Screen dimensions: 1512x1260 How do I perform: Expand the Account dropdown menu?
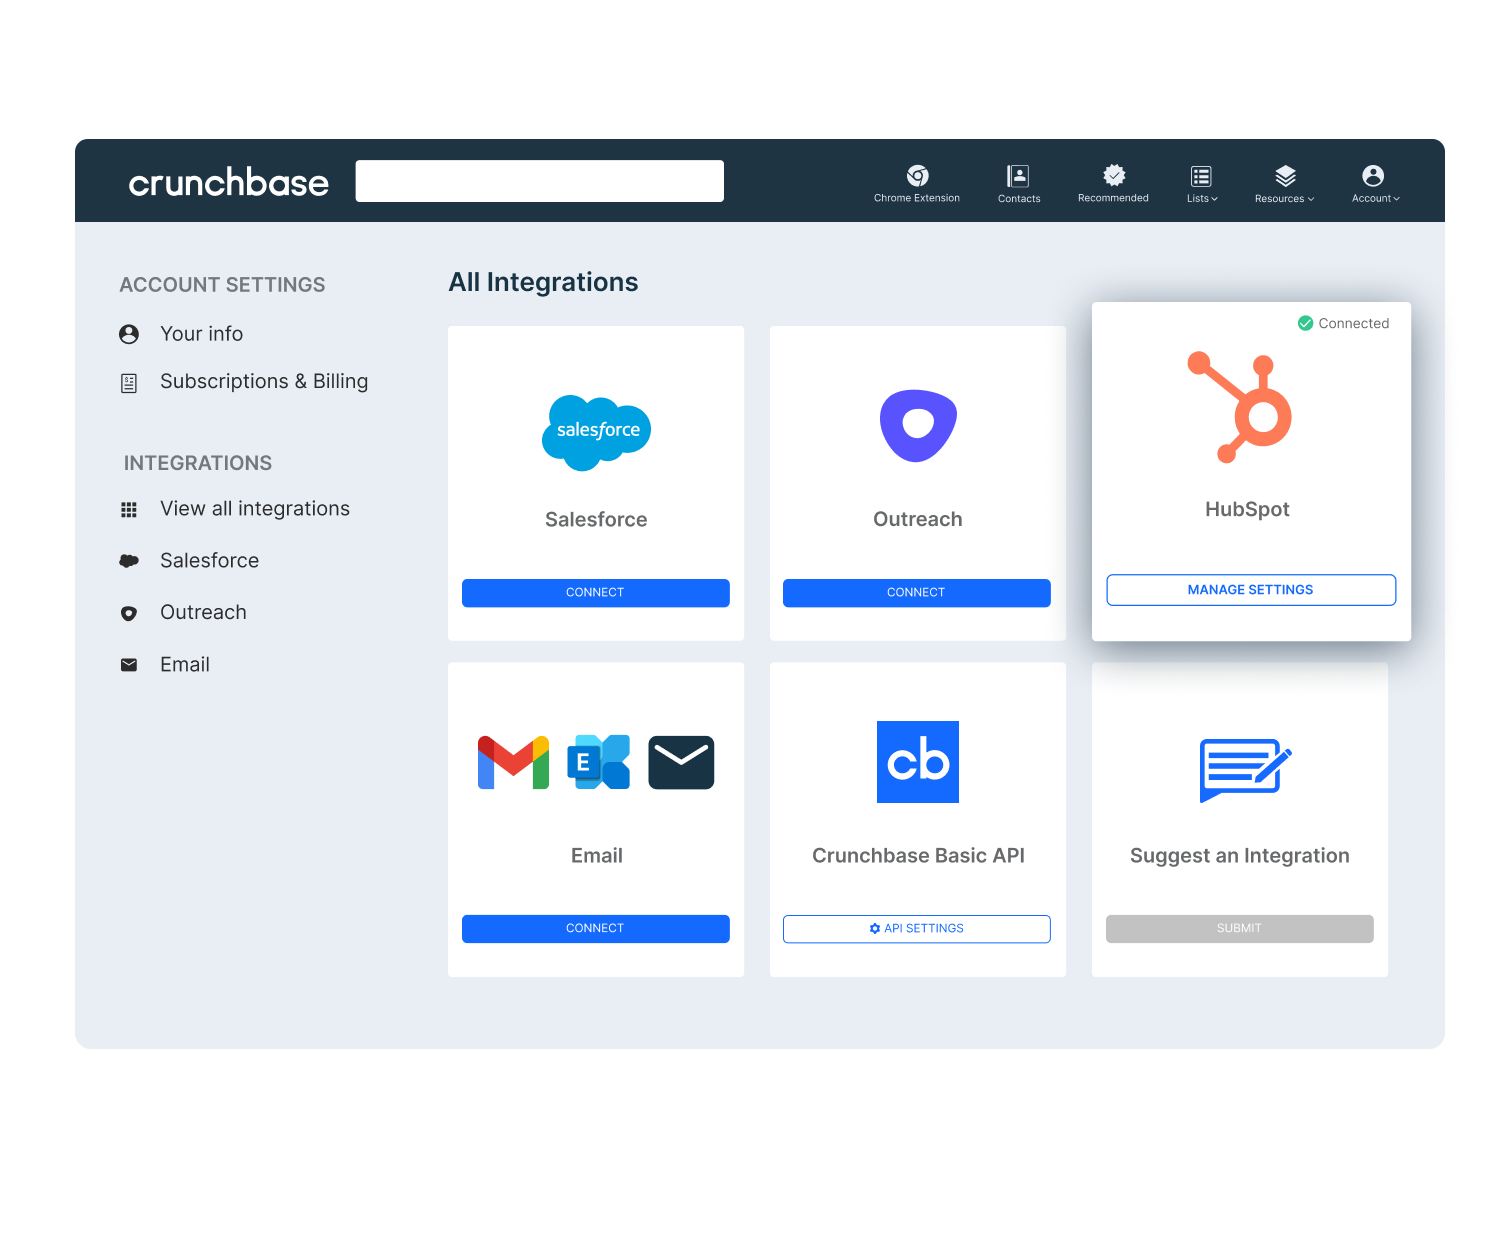[x=1375, y=184]
